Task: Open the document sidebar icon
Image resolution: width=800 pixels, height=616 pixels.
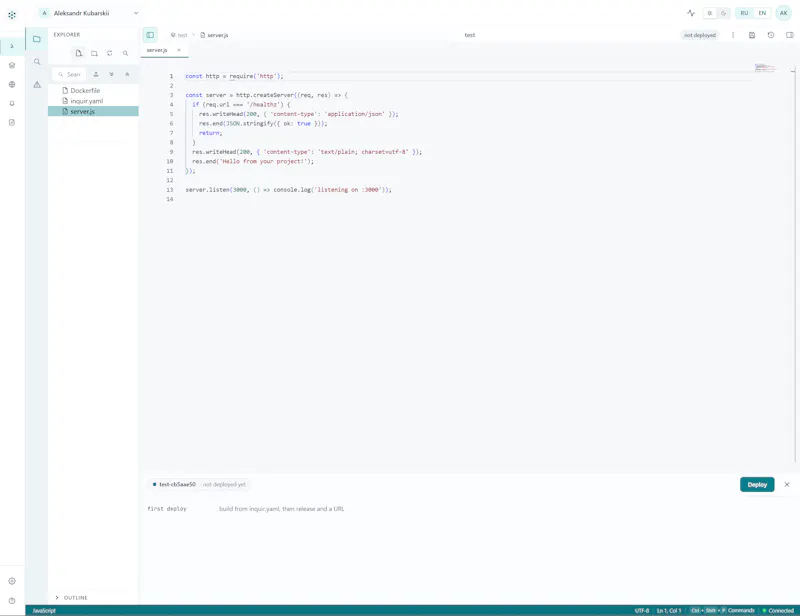Action: click(12, 122)
